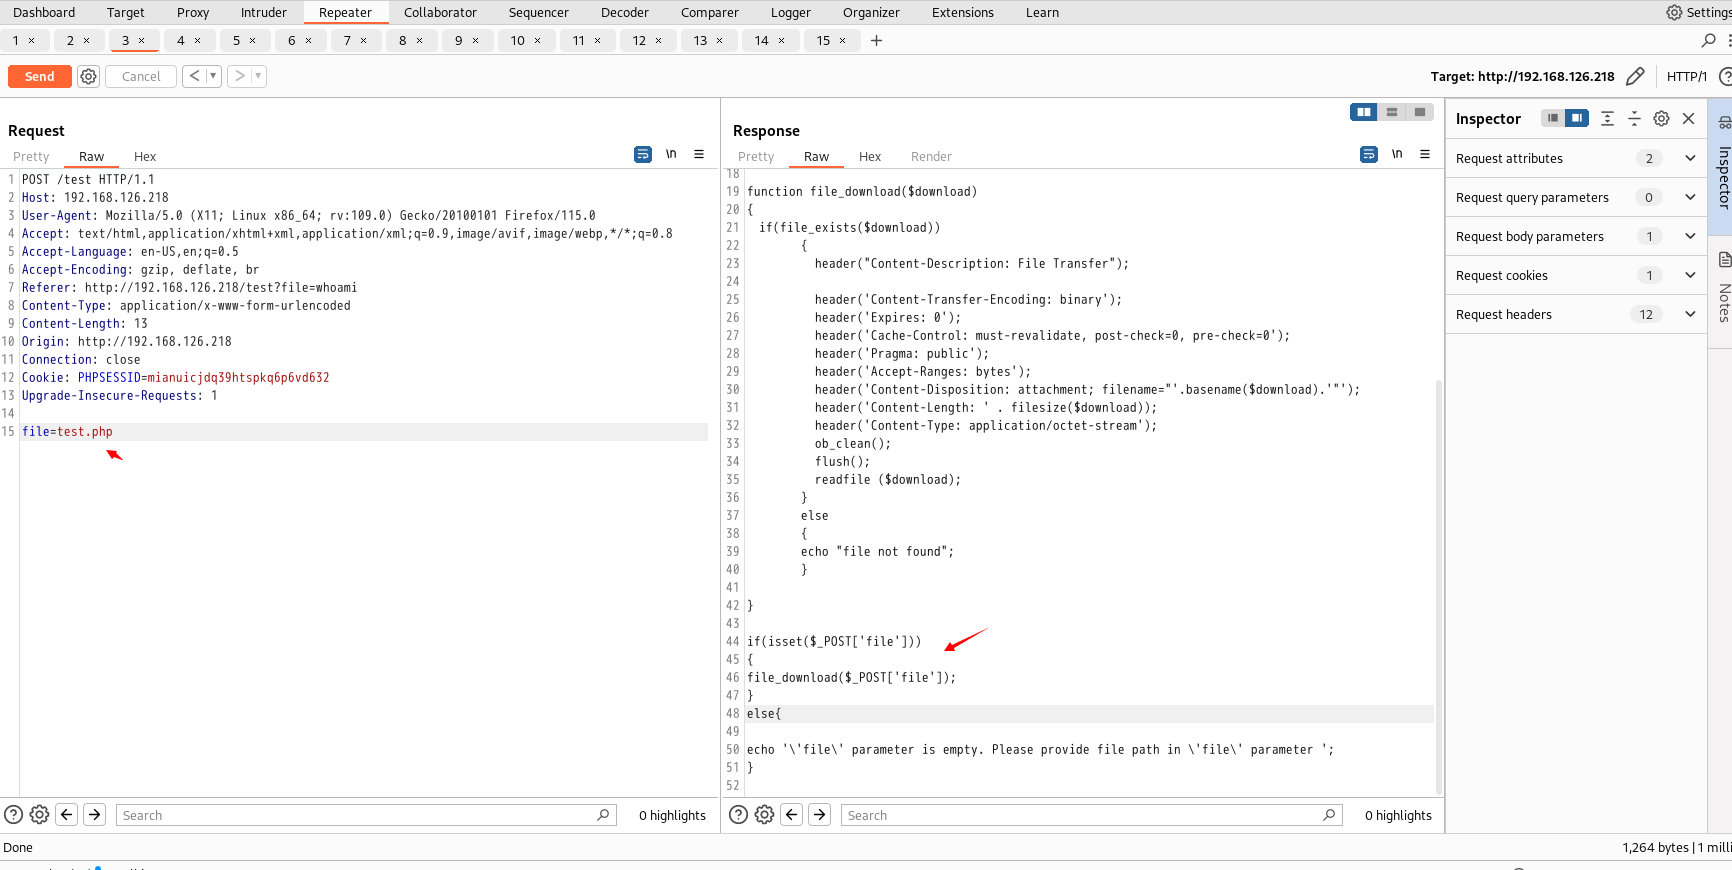This screenshot has width=1732, height=870.
Task: Open Response search settings gear
Action: [764, 815]
